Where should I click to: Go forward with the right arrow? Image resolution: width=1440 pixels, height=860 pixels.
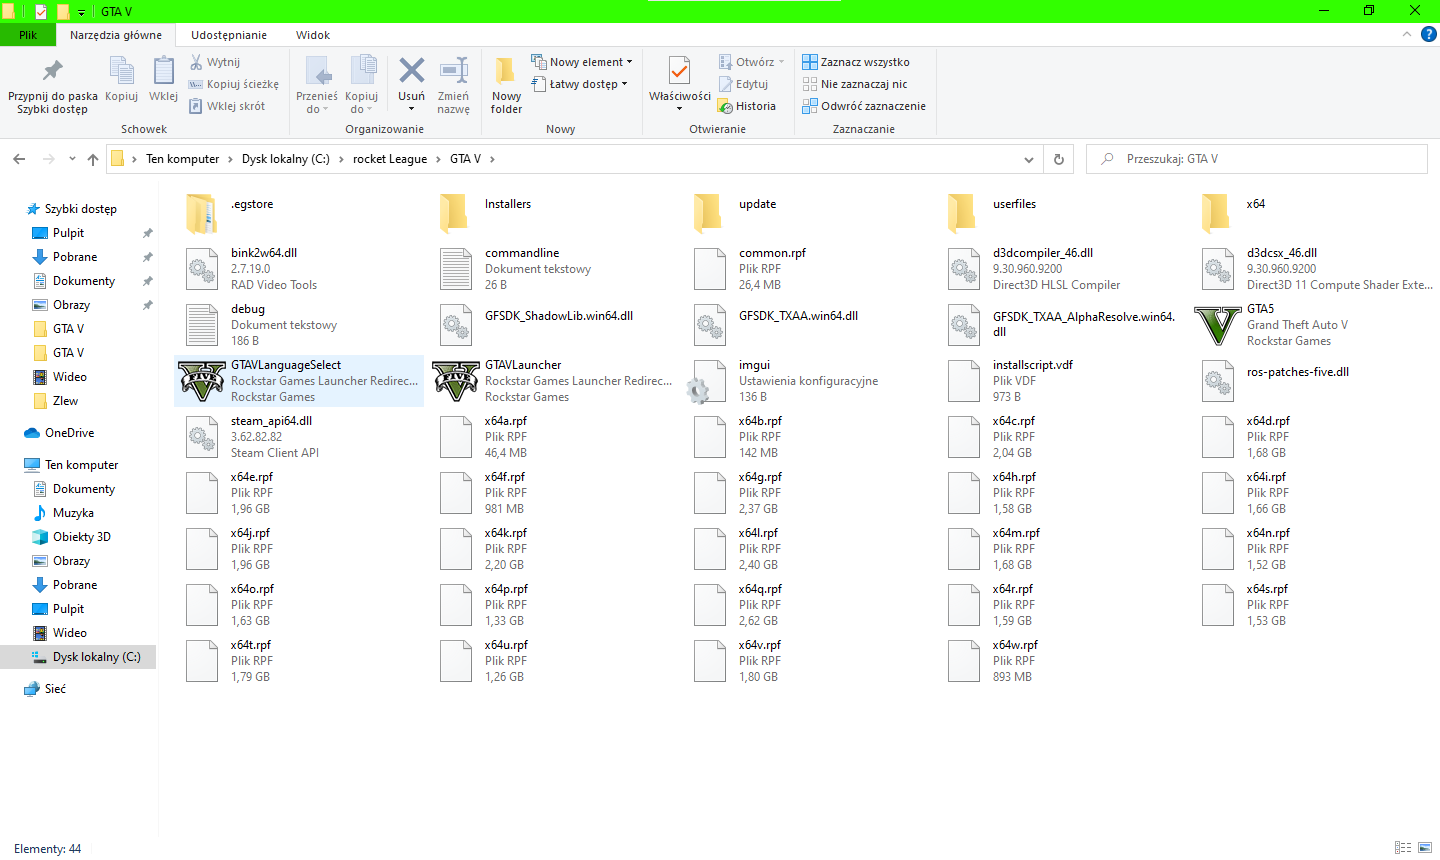point(48,159)
